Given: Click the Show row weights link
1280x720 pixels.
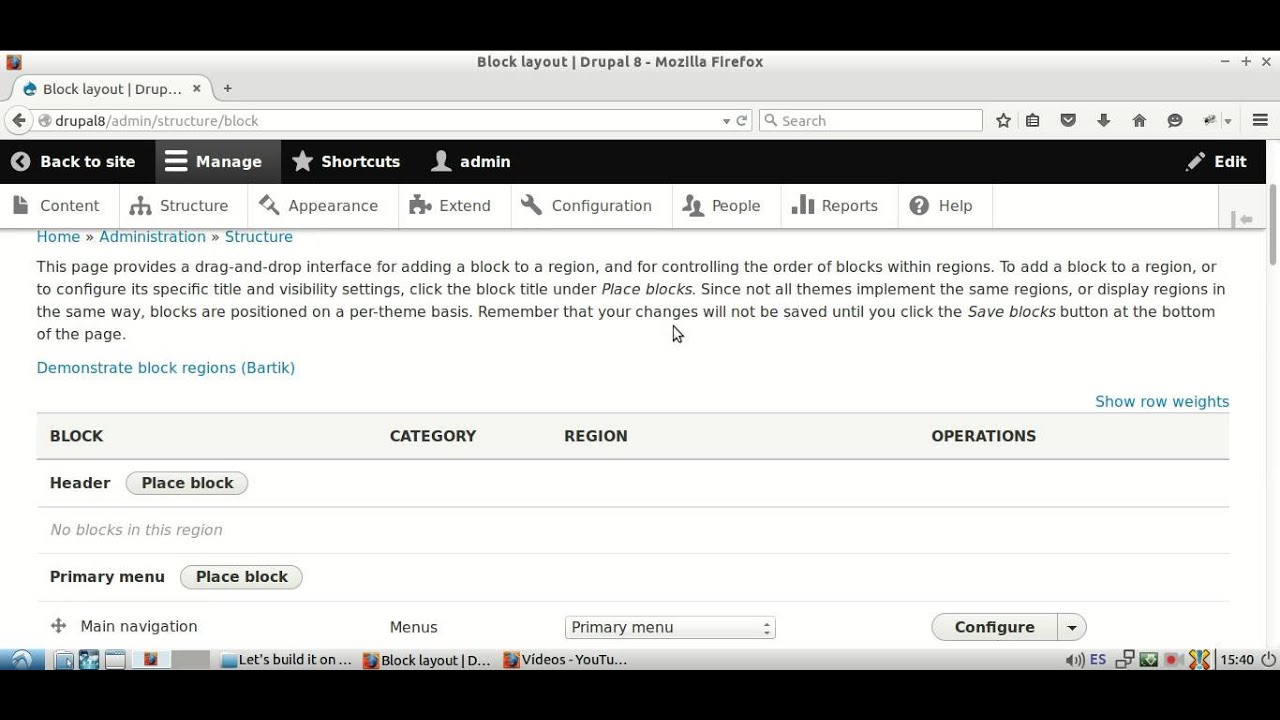Looking at the screenshot, I should 1162,402.
